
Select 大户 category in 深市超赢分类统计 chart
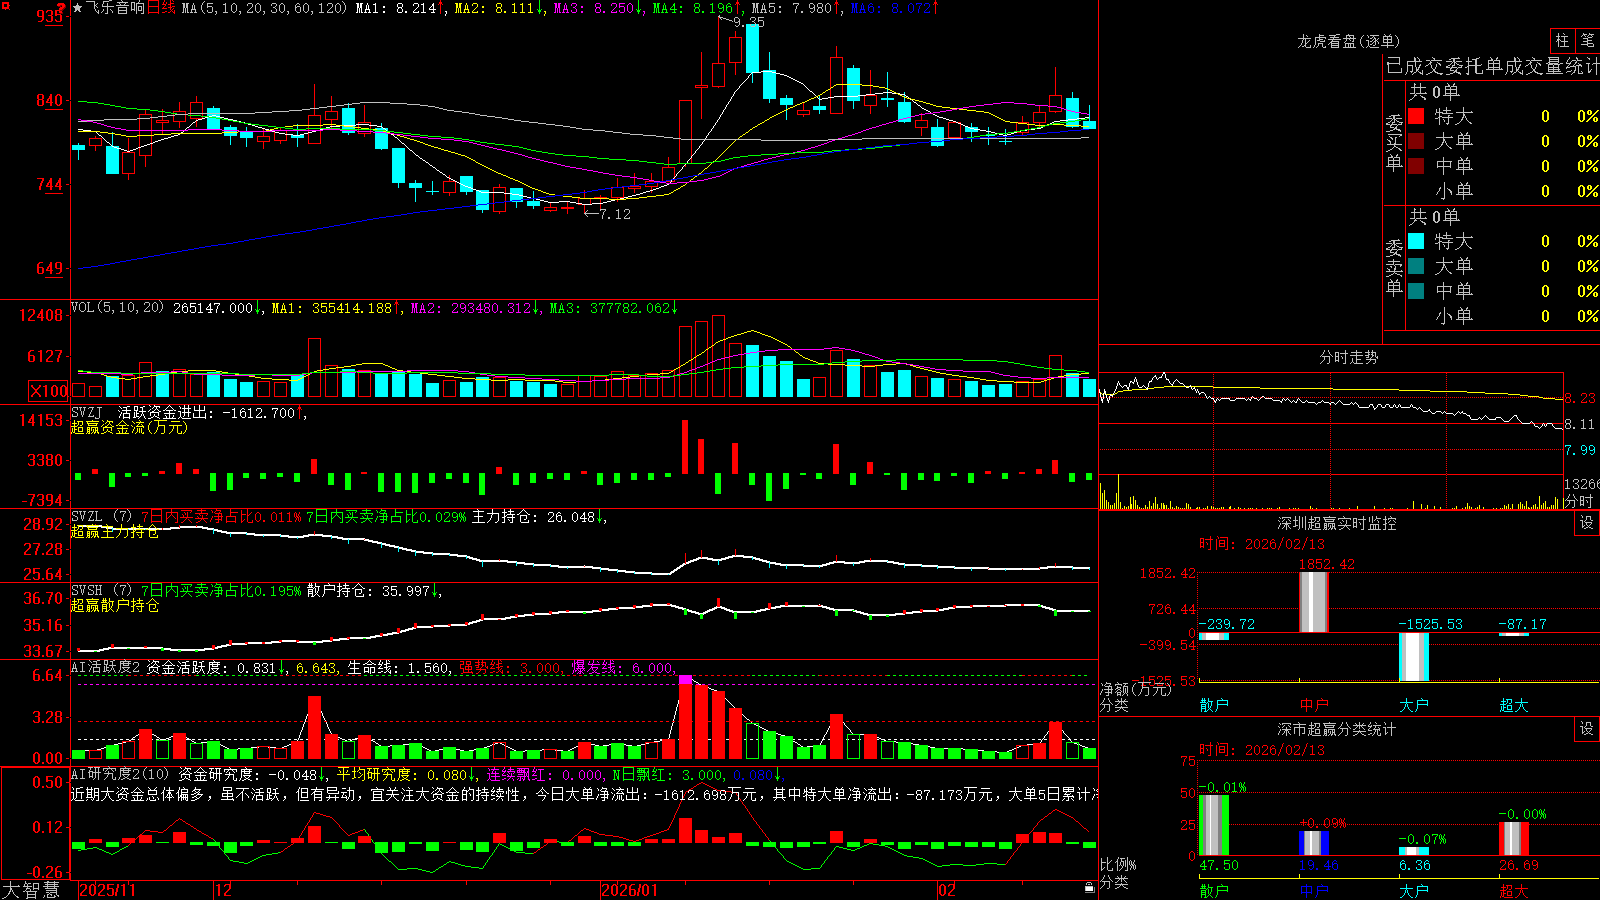1414,891
